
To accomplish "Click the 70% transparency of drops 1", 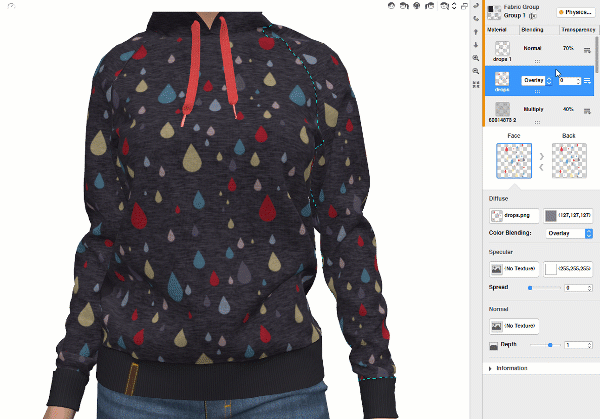I will (568, 48).
